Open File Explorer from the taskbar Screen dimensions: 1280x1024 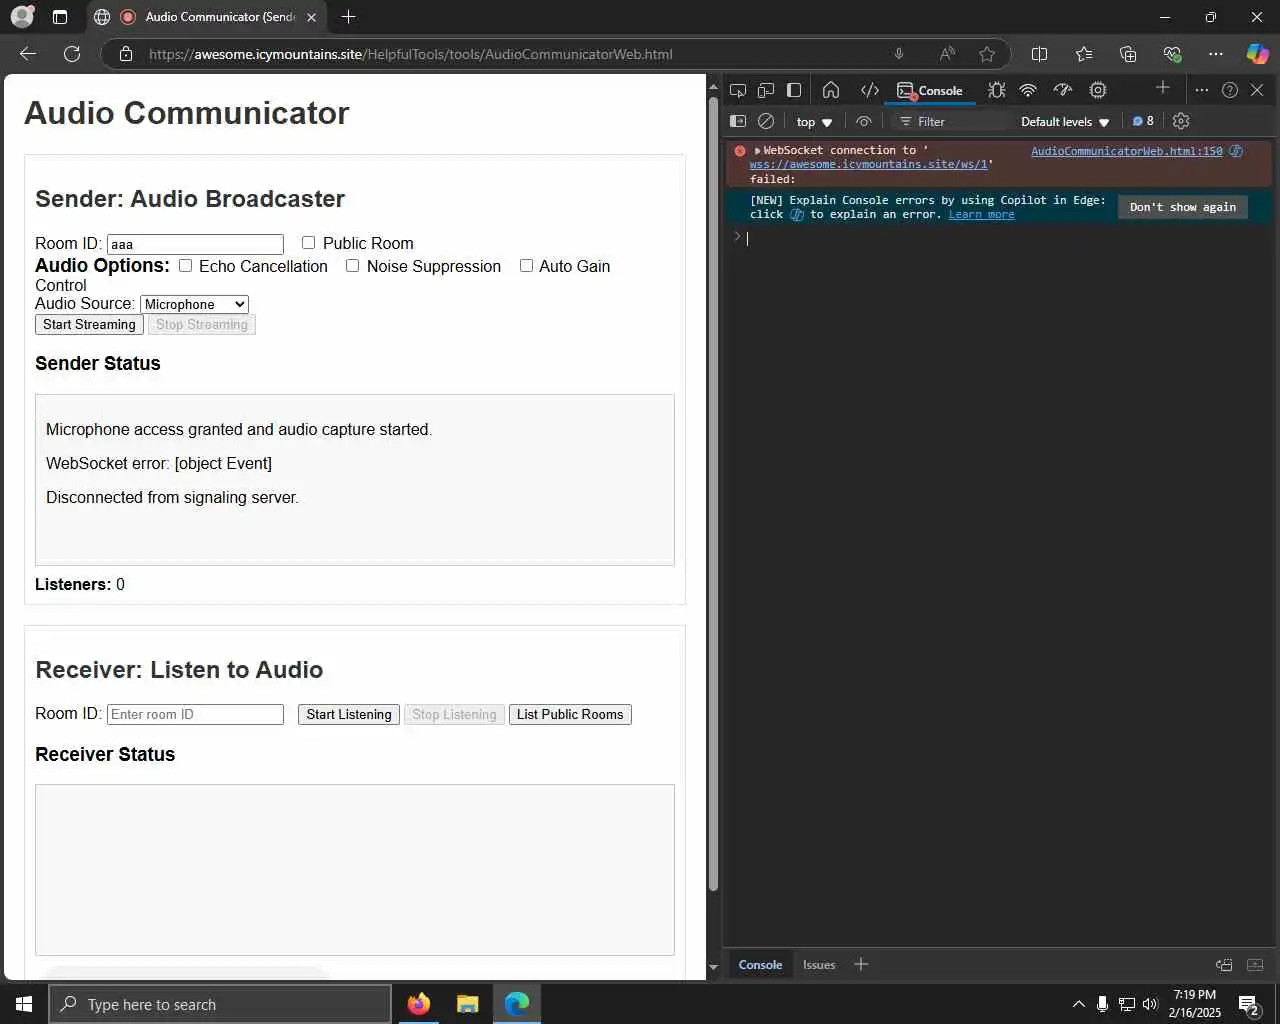[x=468, y=1004]
